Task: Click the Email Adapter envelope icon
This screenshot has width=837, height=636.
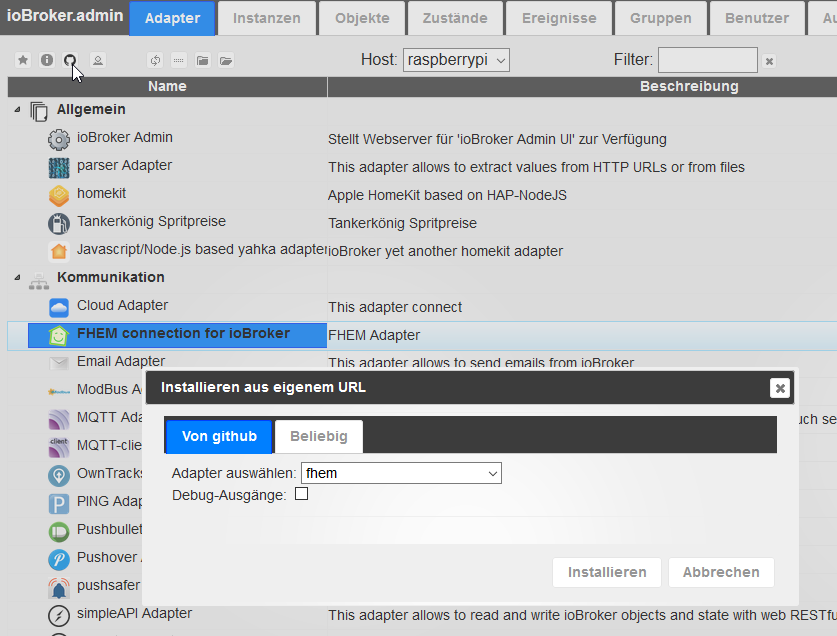Action: coord(59,363)
